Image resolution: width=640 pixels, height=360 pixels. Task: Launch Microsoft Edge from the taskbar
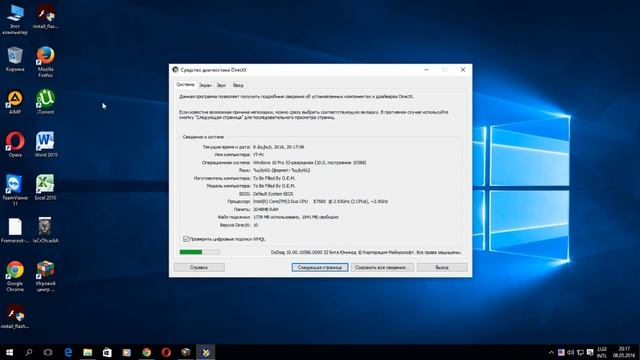pyautogui.click(x=68, y=352)
